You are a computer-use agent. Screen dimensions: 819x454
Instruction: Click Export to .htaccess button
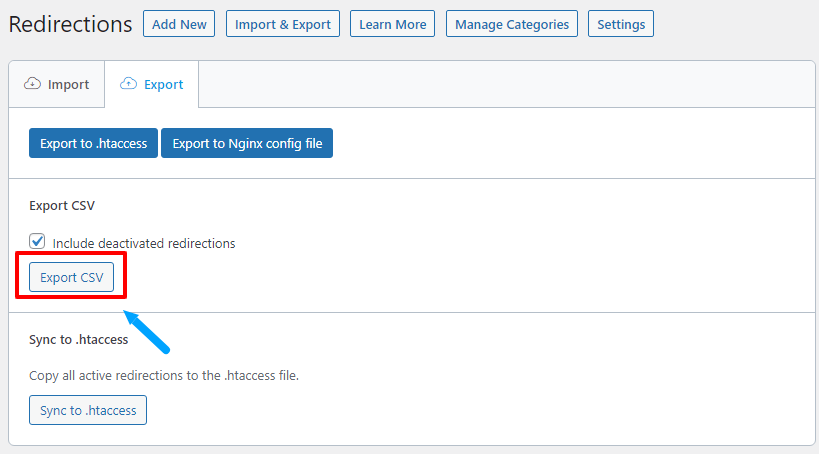[93, 144]
